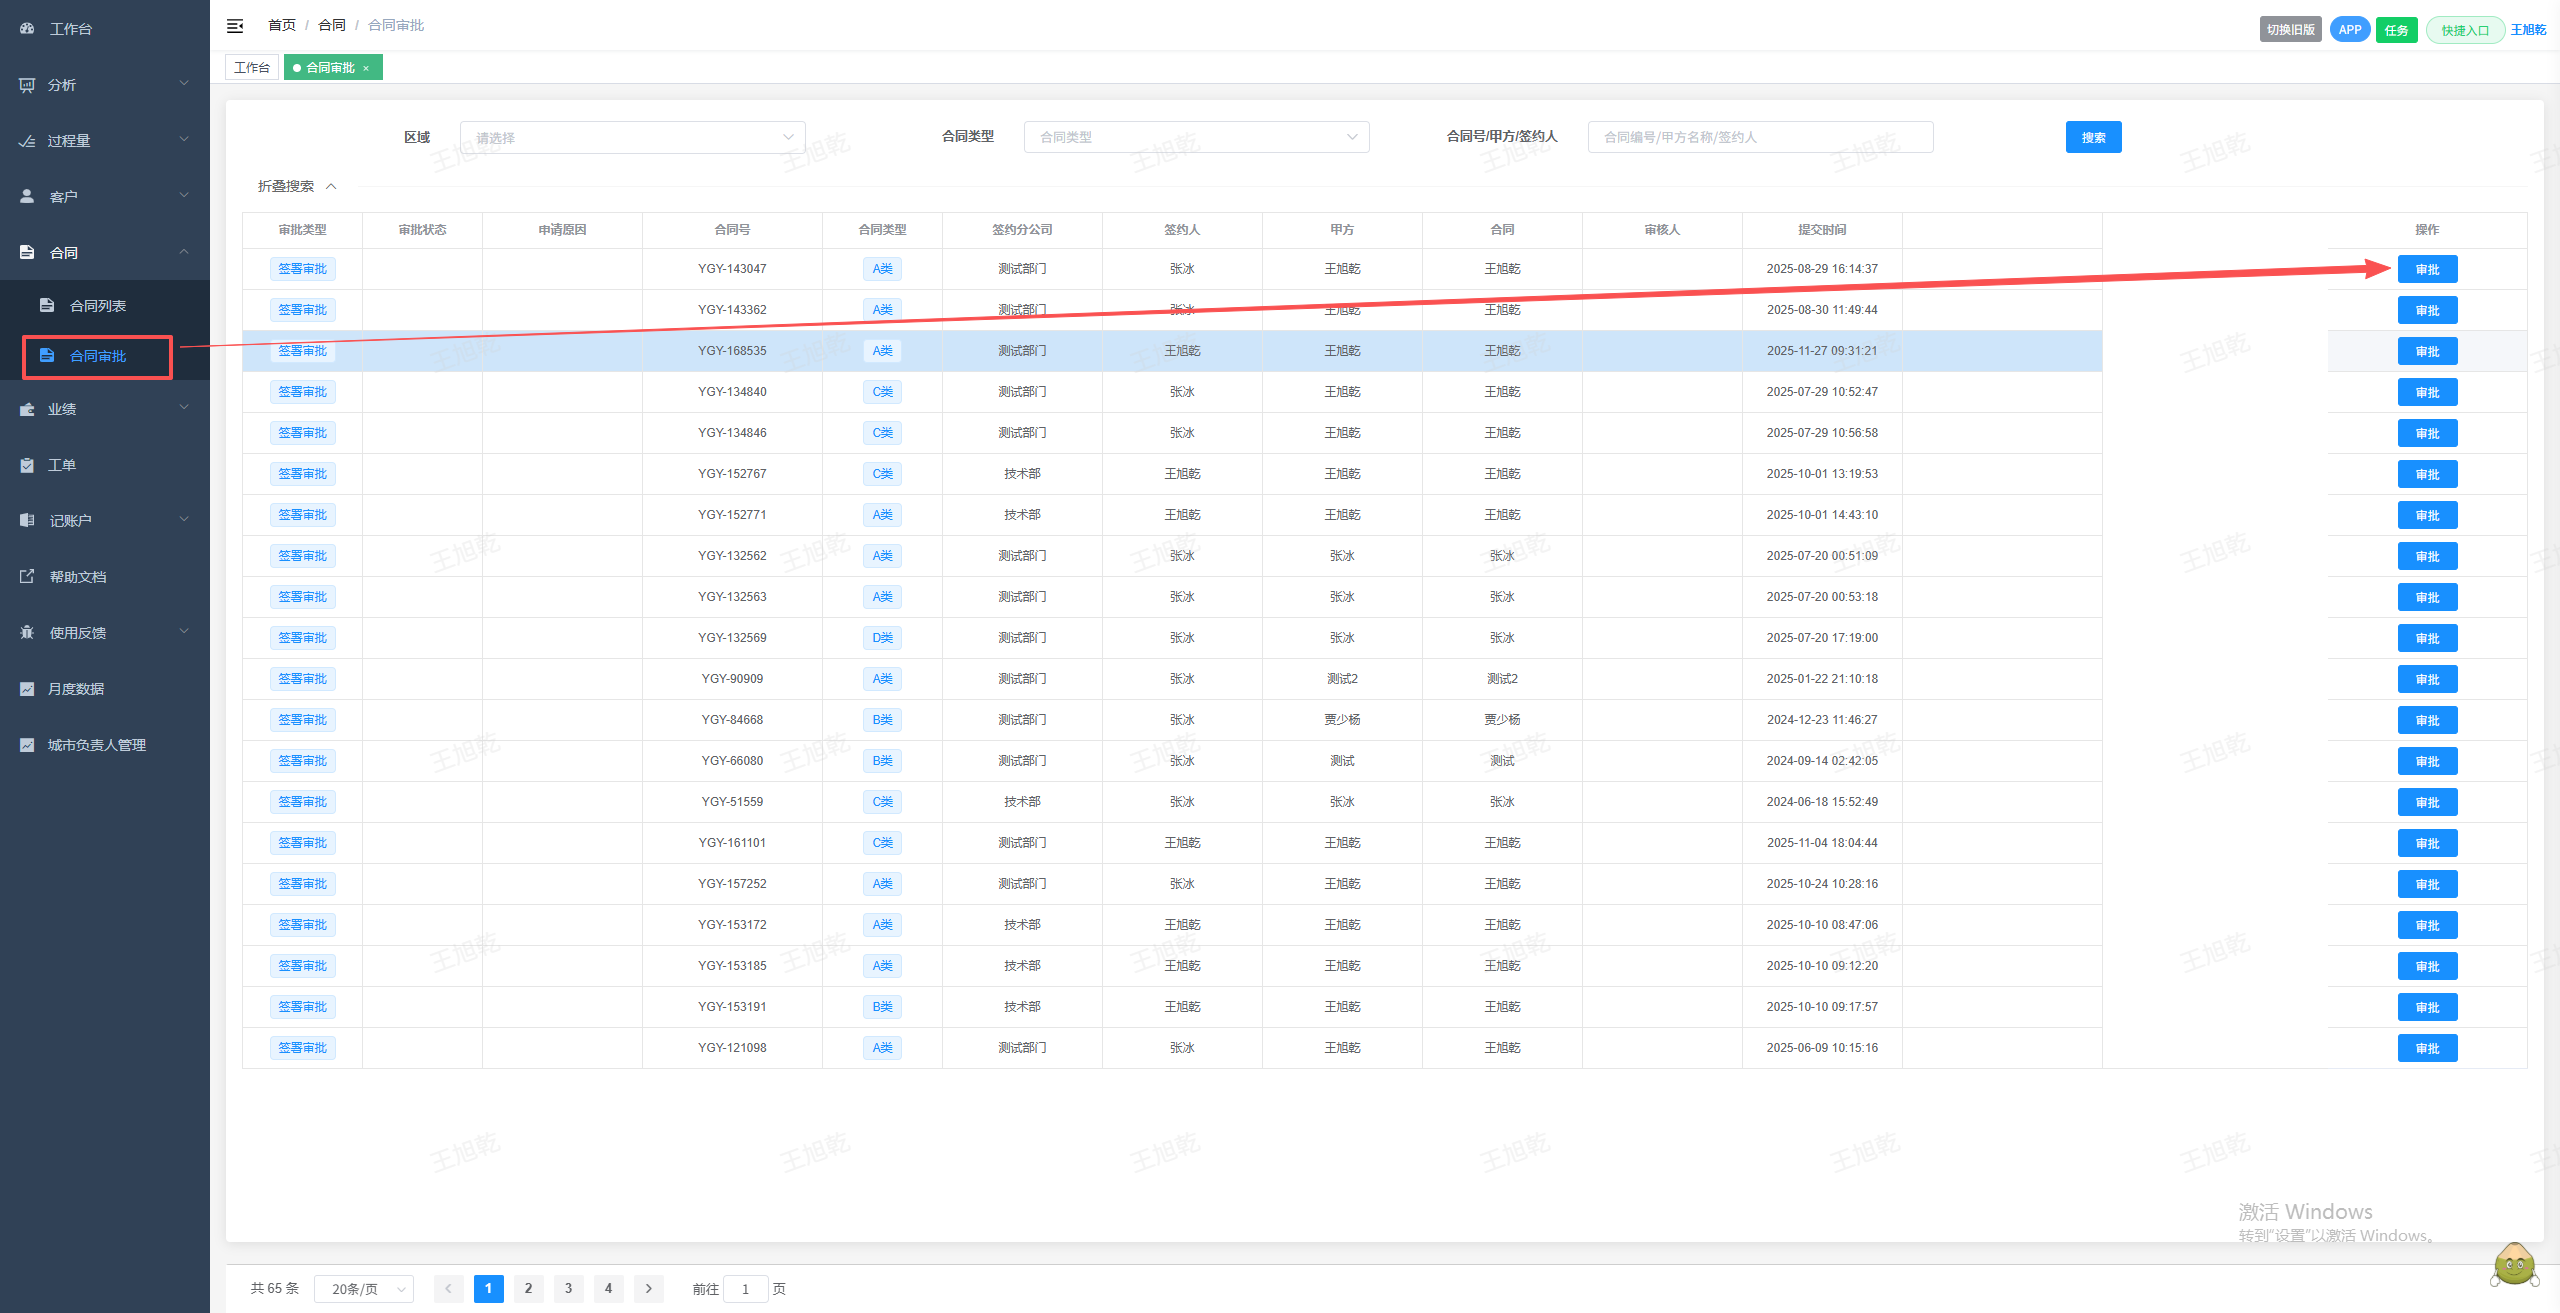Click the 签署审批 tag for YGY-143362
The width and height of the screenshot is (2560, 1313).
pos(303,310)
